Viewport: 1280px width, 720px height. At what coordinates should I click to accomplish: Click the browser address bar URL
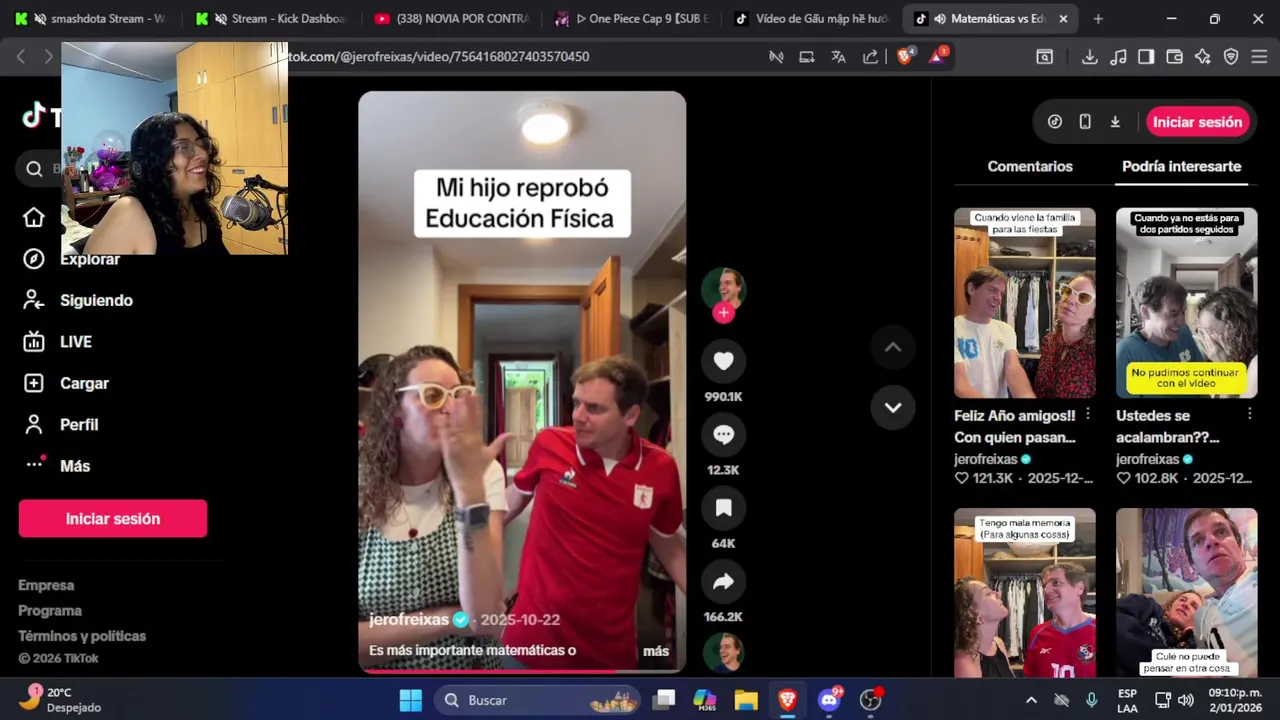coord(439,57)
